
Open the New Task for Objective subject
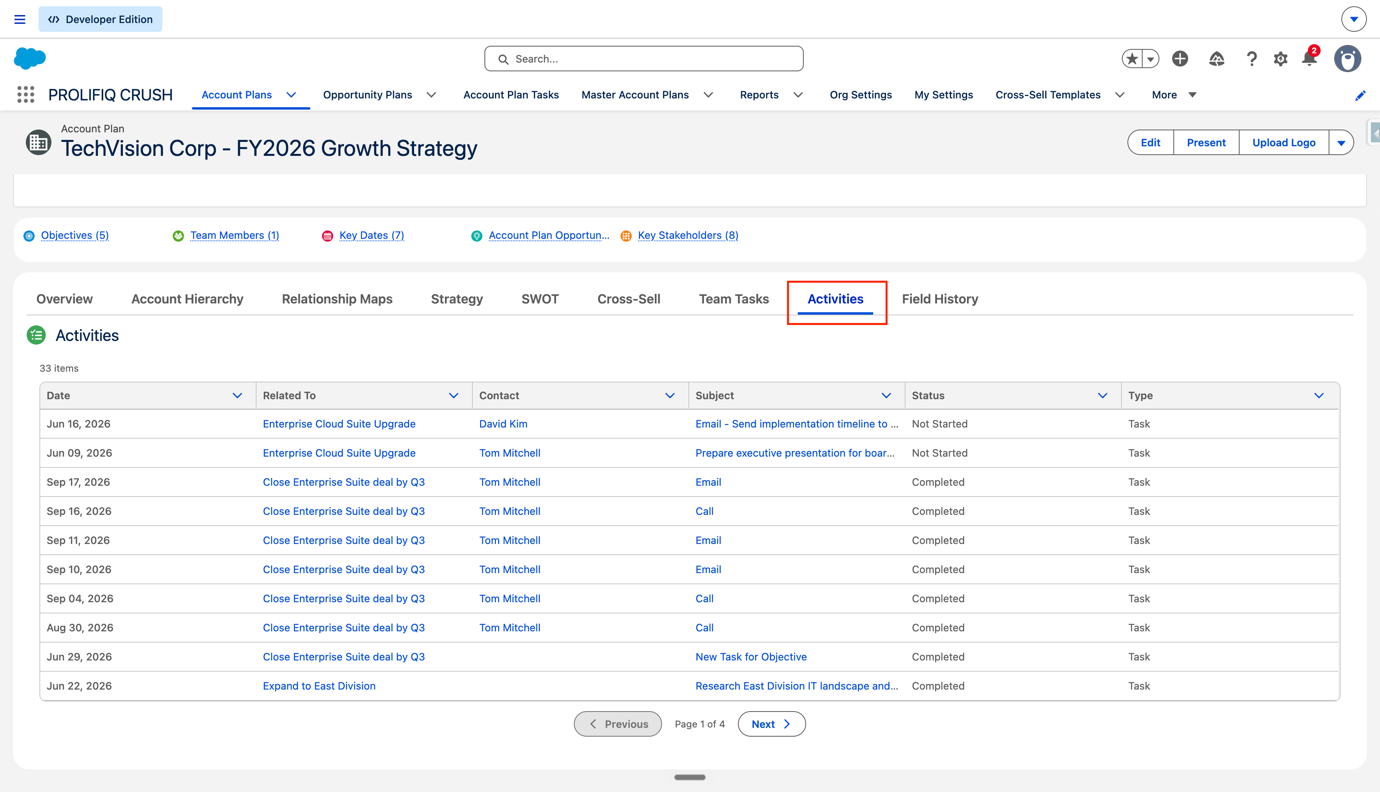[751, 657]
